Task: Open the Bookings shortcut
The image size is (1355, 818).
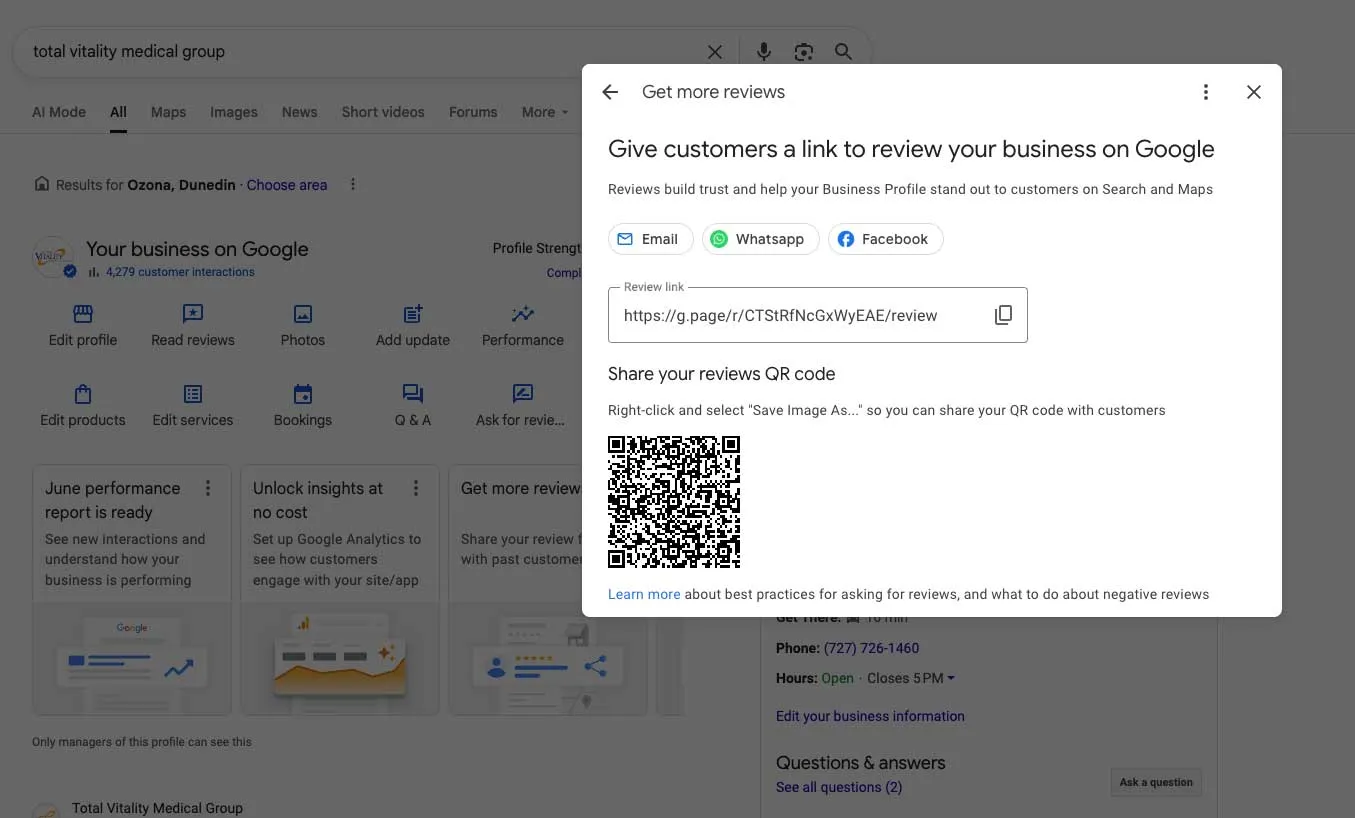Action: (303, 406)
